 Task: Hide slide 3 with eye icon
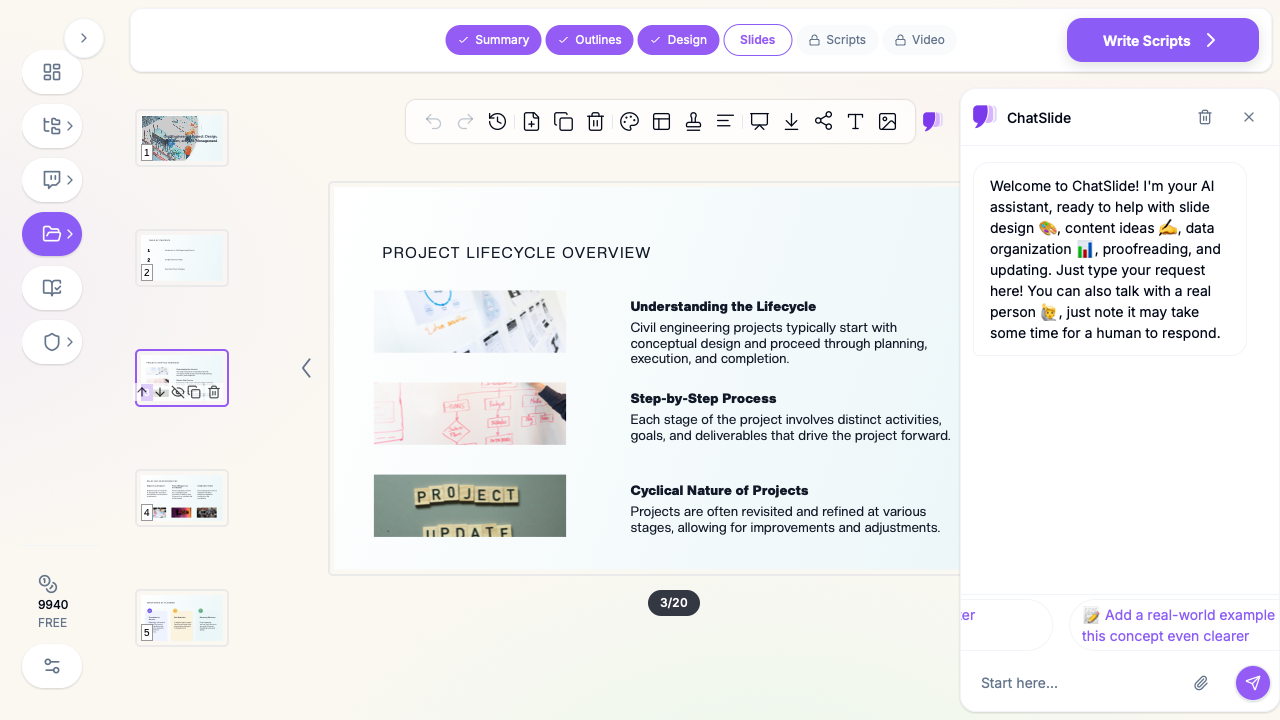(x=178, y=392)
